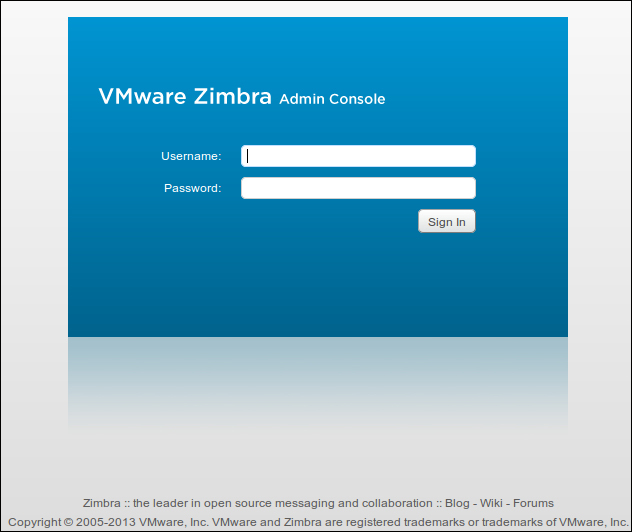Click the large Zimbra word in the title

[x=233, y=96]
